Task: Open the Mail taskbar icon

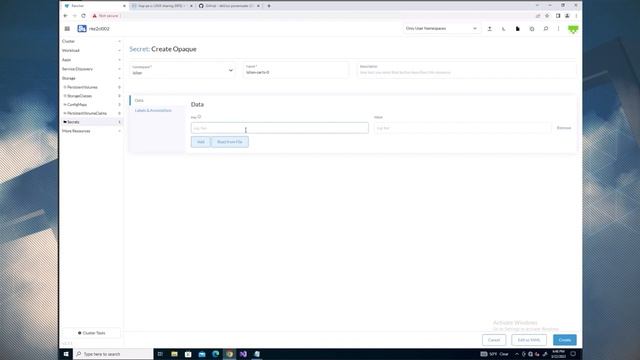Action: 202,354
